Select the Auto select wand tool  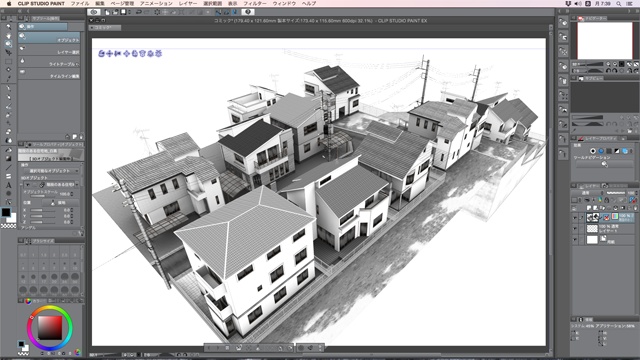8,70
